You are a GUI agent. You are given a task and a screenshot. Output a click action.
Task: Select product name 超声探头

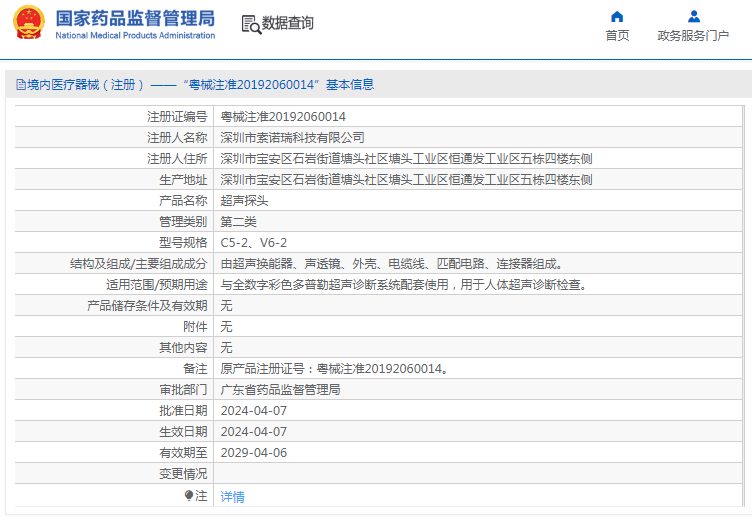244,201
